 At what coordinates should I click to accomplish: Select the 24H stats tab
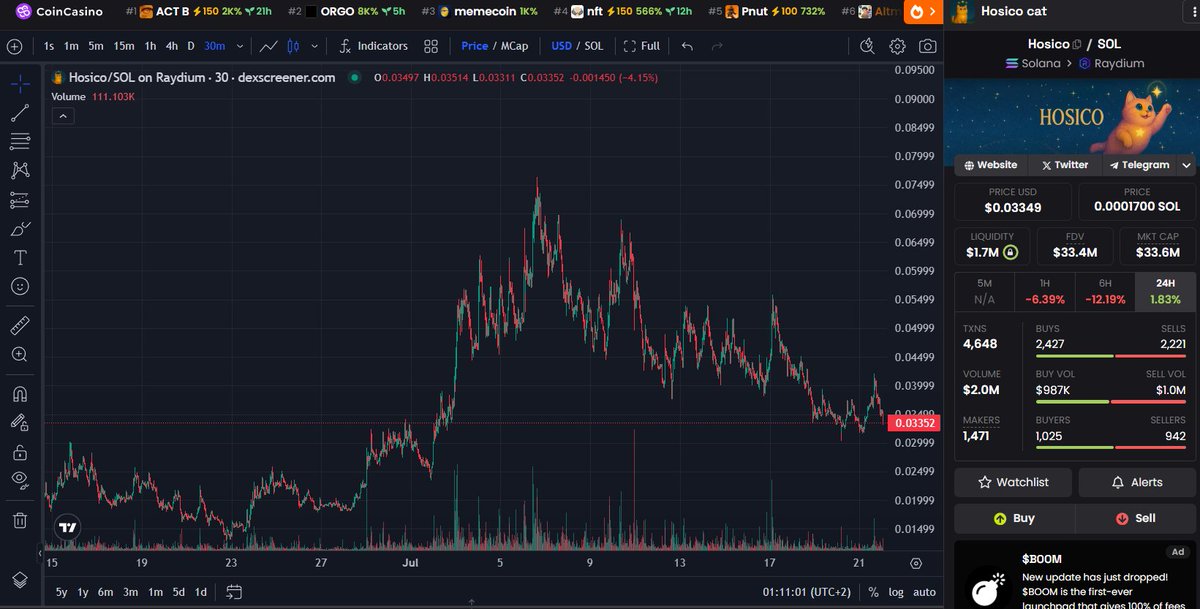tap(1164, 290)
